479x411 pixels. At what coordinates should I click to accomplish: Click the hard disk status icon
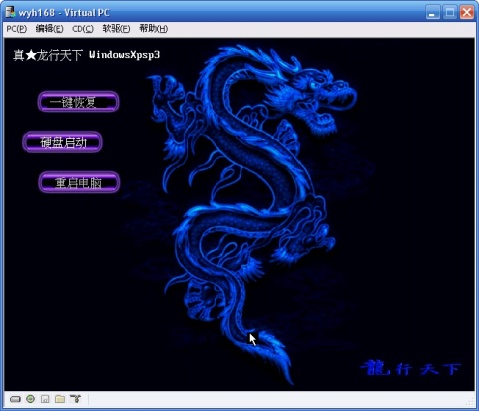pyautogui.click(x=15, y=399)
